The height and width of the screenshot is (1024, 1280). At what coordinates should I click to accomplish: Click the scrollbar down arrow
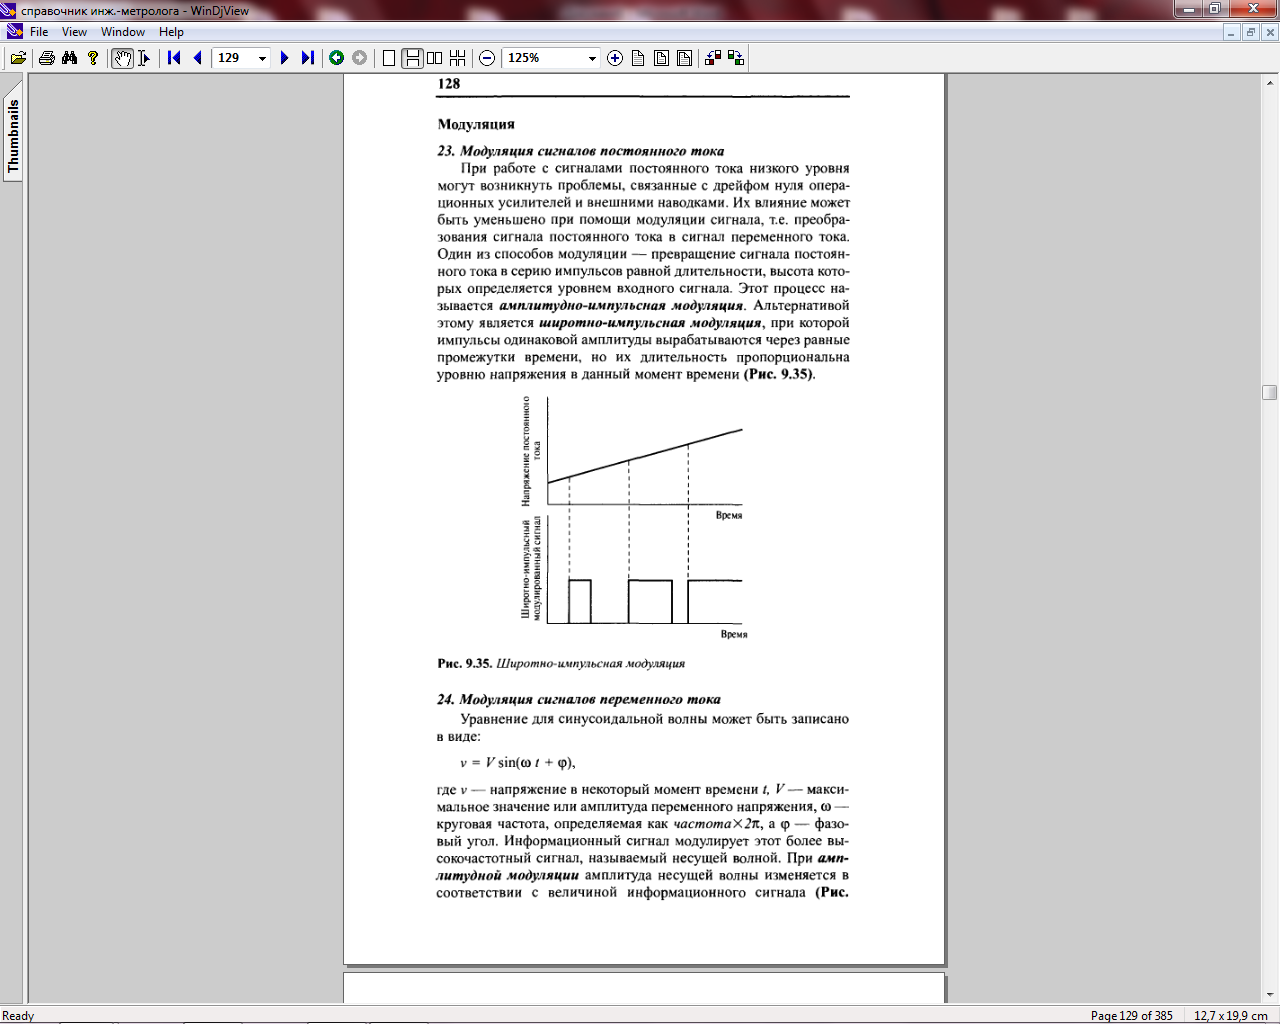(1270, 995)
